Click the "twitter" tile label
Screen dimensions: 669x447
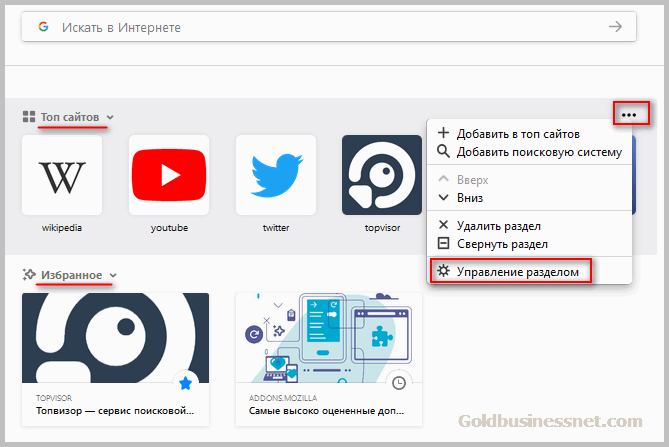pos(276,228)
